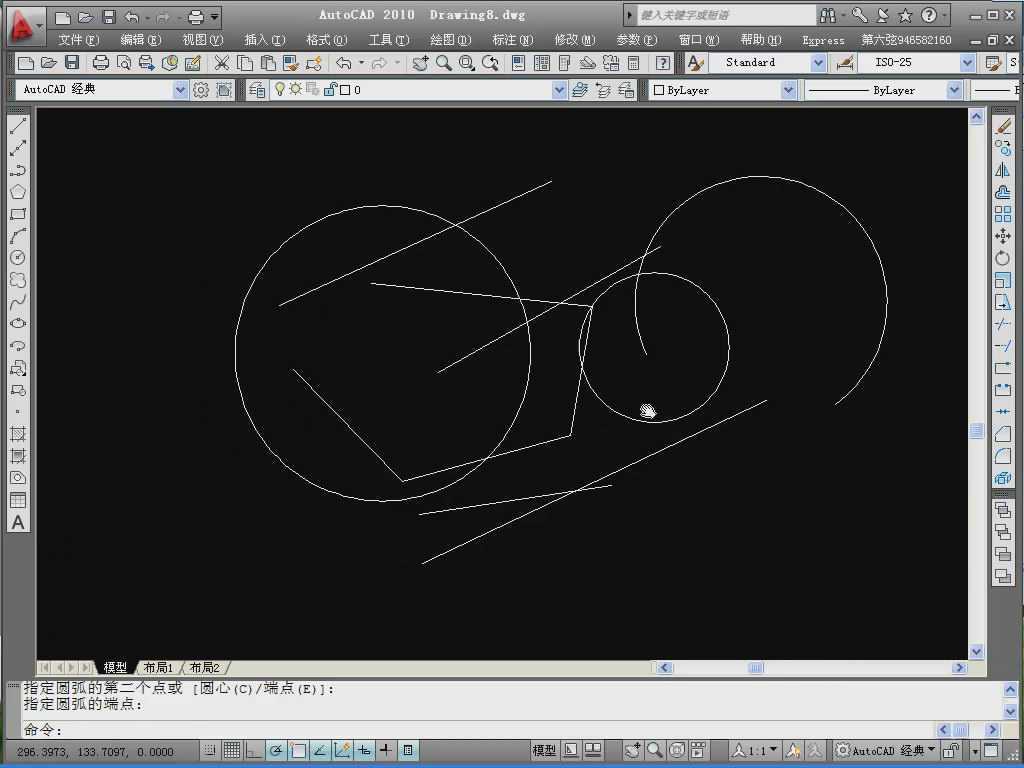Click the 命令: command line input
Image resolution: width=1024 pixels, height=768 pixels.
(x=480, y=729)
